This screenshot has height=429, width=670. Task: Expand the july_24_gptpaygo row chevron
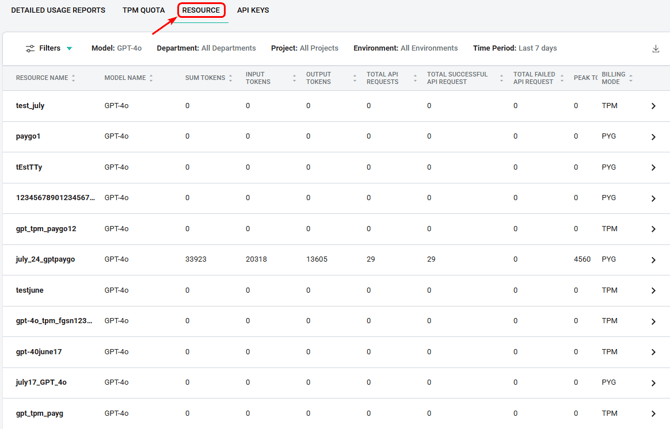click(x=653, y=260)
